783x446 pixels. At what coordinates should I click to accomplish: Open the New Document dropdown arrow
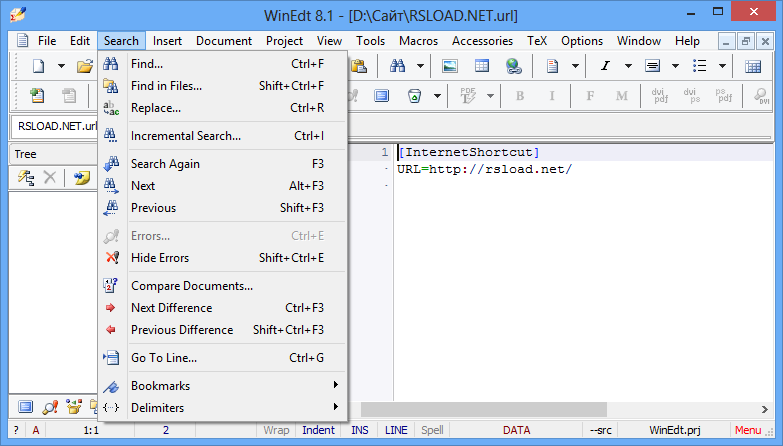point(61,65)
